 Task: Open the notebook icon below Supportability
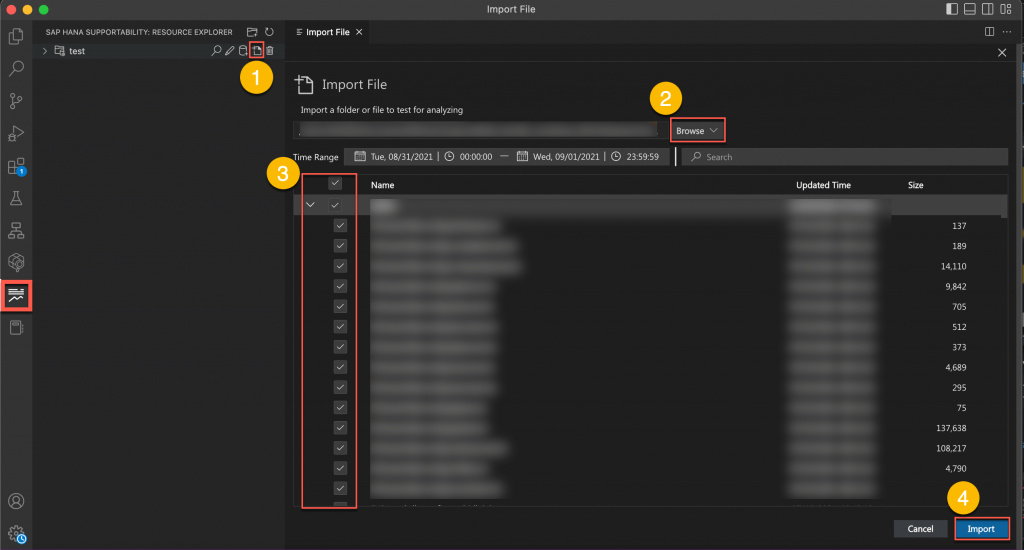click(16, 327)
